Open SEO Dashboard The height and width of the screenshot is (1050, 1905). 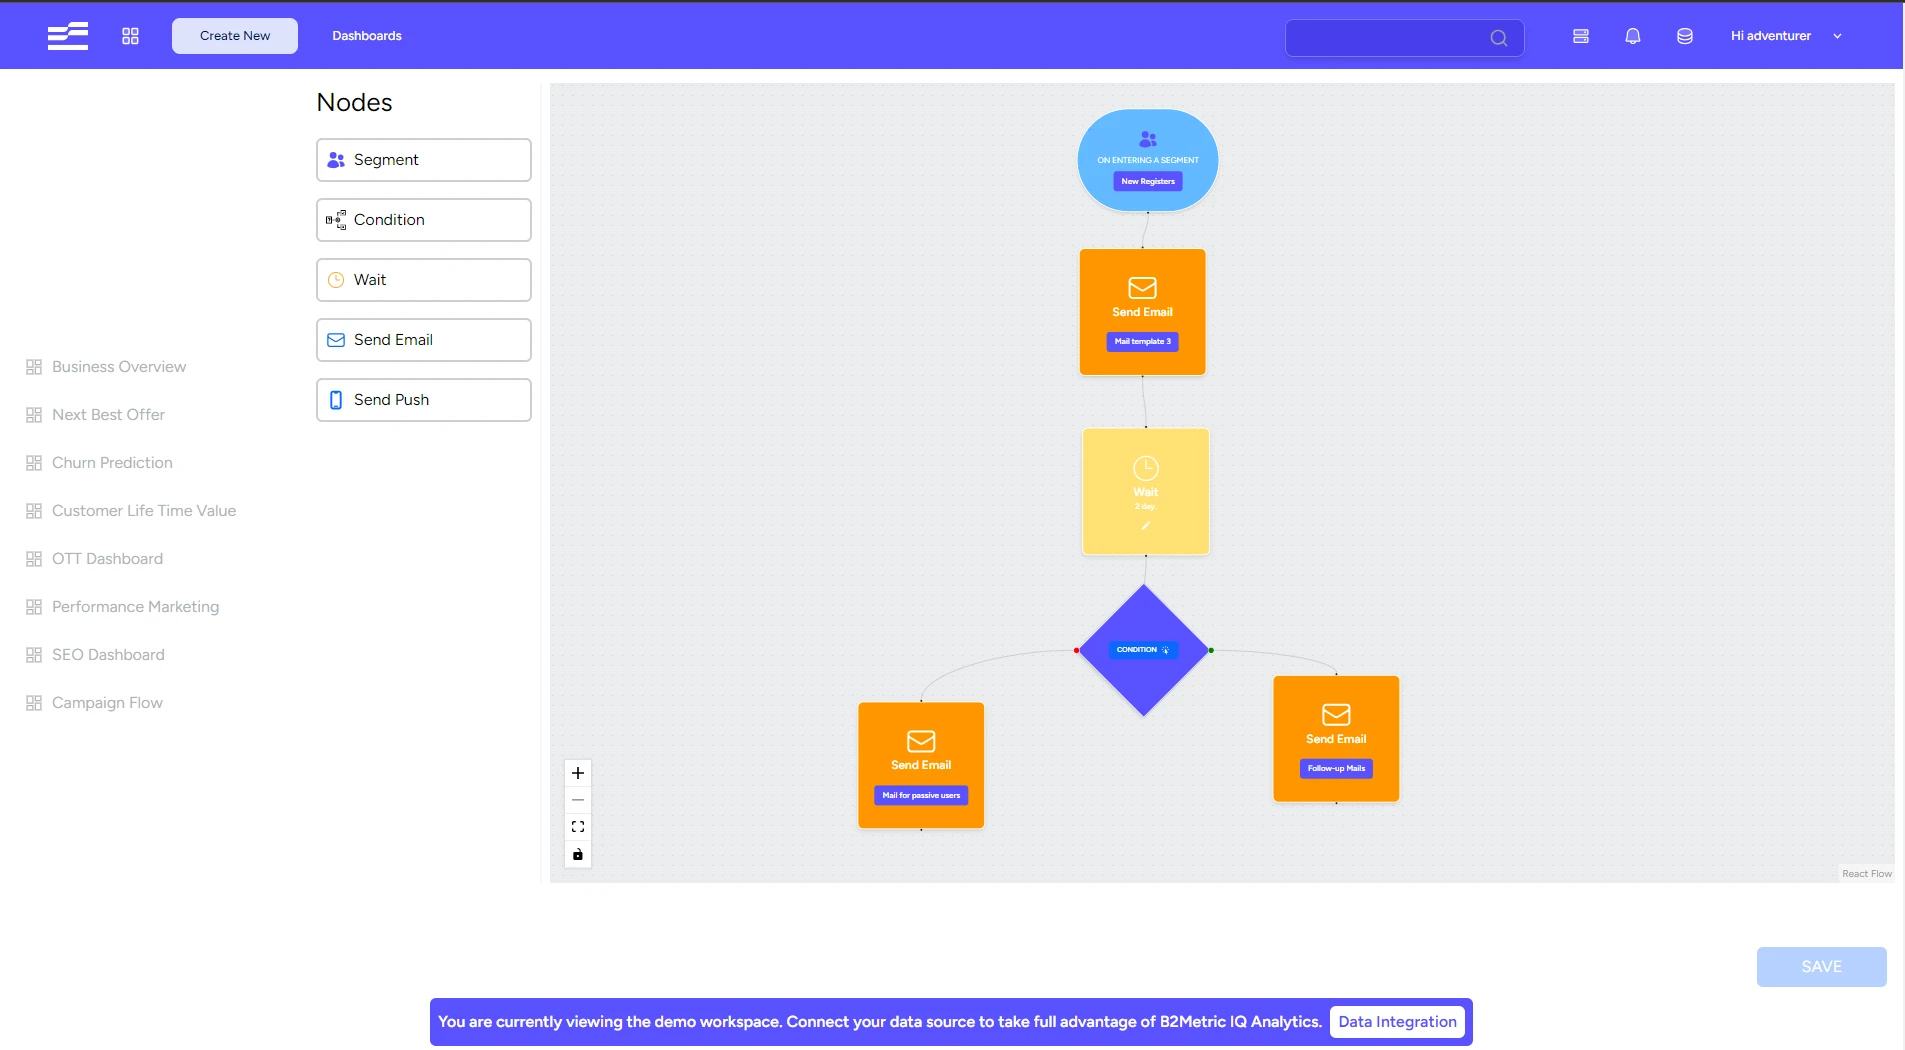tap(95, 655)
